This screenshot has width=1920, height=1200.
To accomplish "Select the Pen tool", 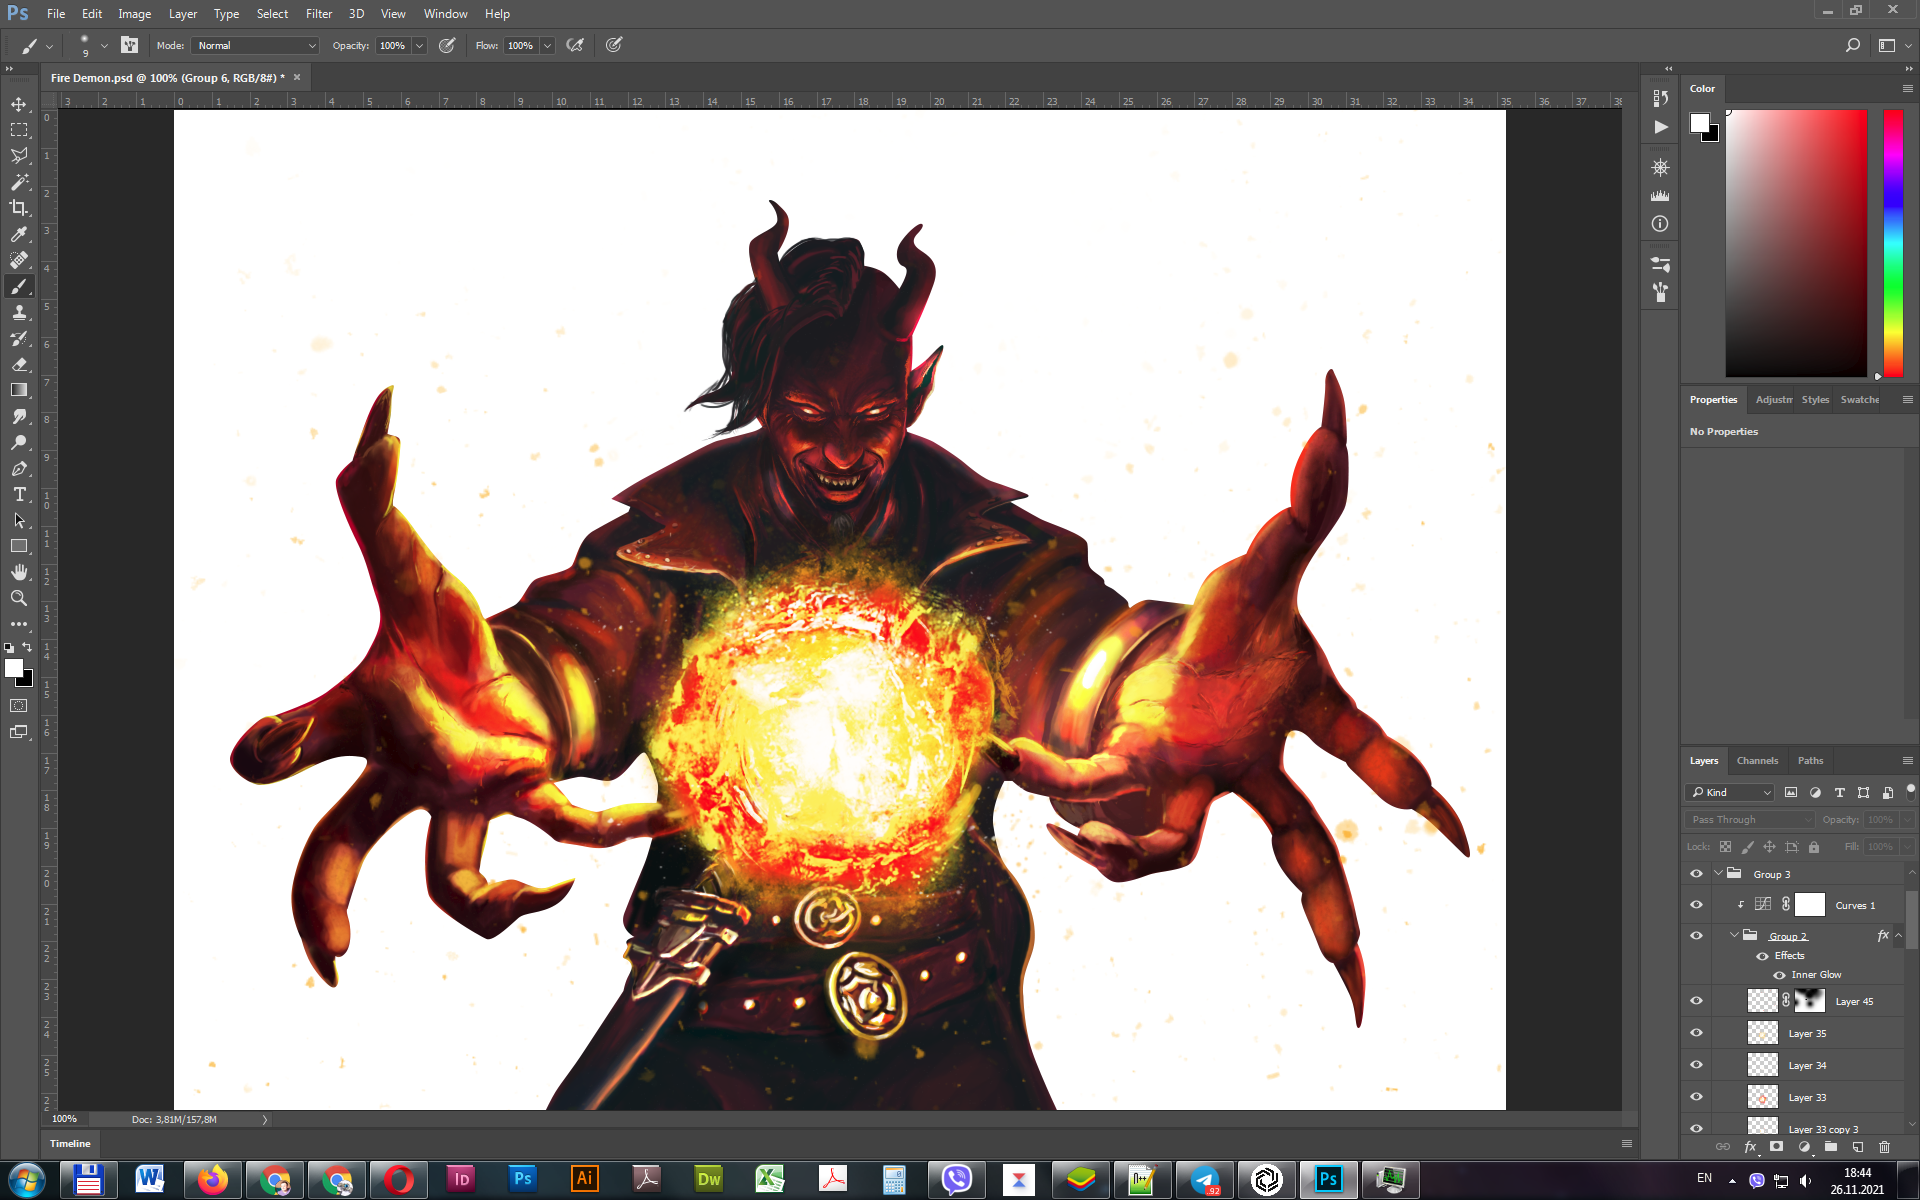I will click(x=19, y=468).
